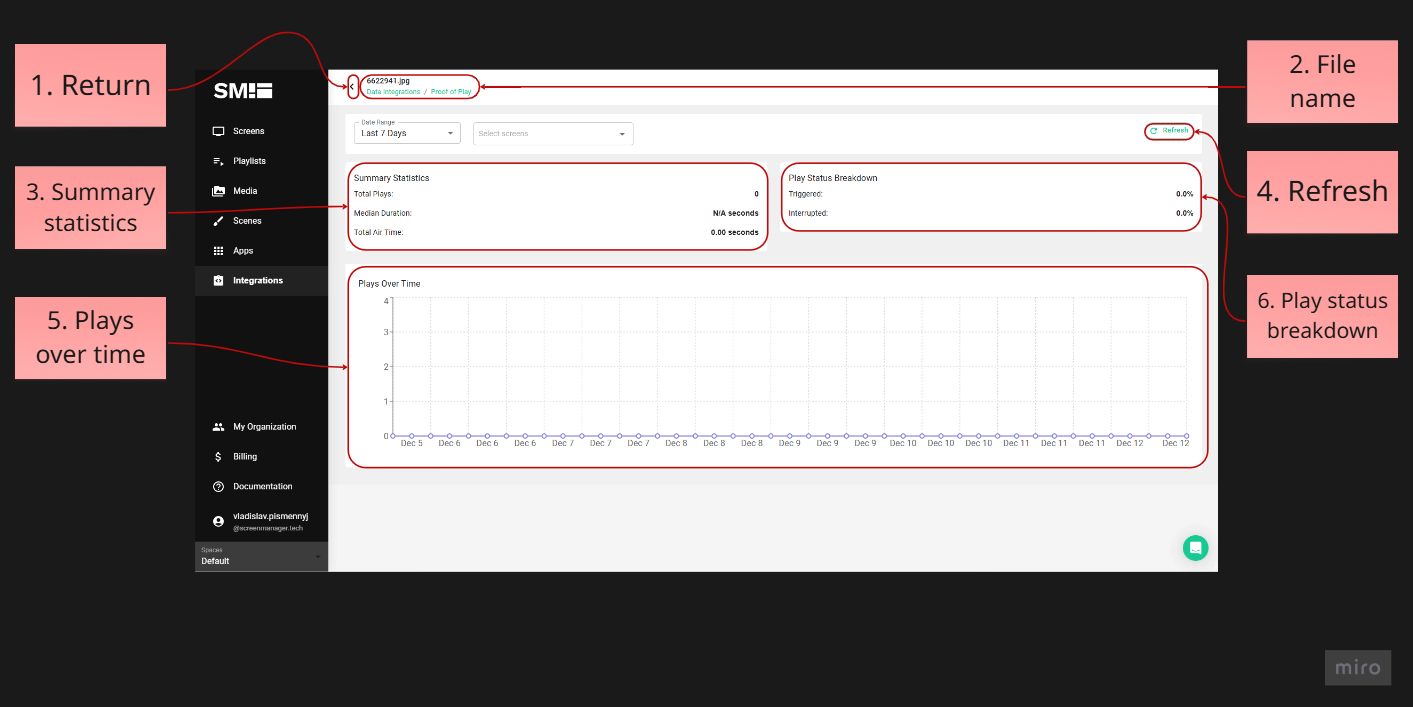Image resolution: width=1413 pixels, height=707 pixels.
Task: Open the green chat support bubble
Action: [1195, 548]
